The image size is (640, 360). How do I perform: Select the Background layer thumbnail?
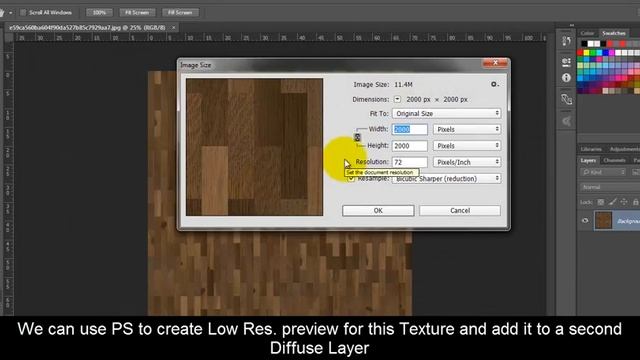coord(603,220)
